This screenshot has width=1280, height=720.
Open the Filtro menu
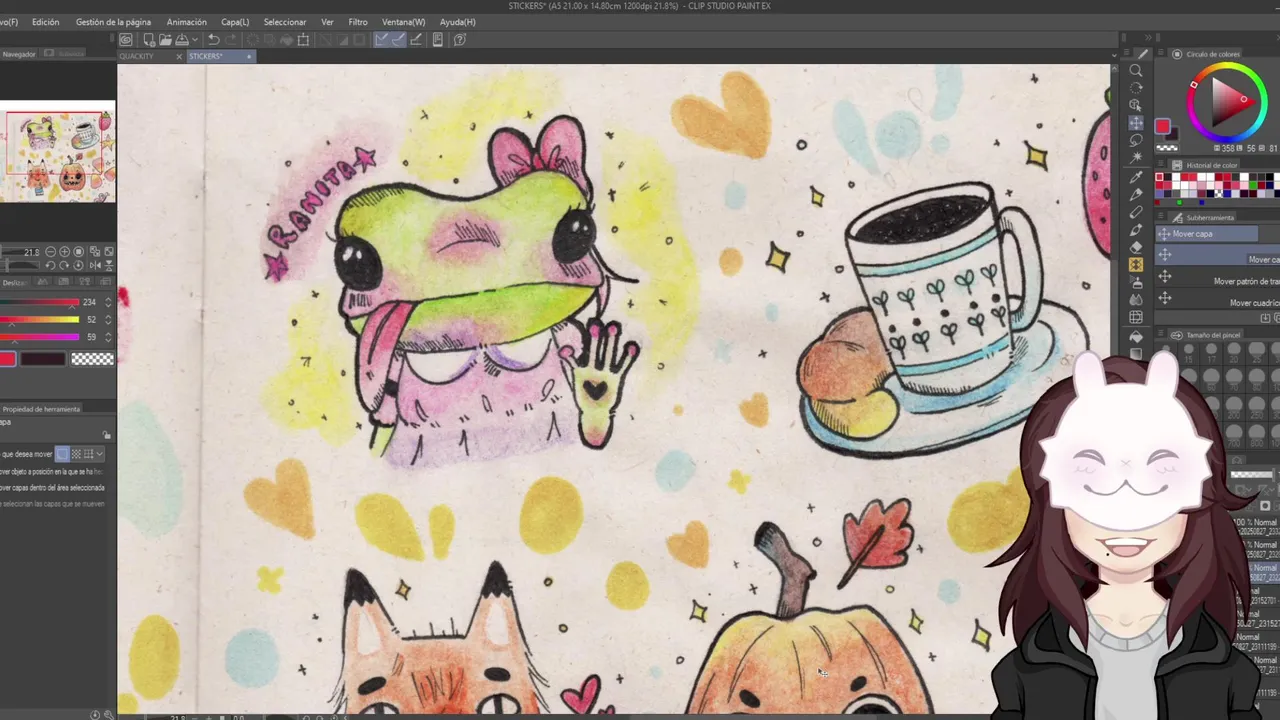pos(358,22)
